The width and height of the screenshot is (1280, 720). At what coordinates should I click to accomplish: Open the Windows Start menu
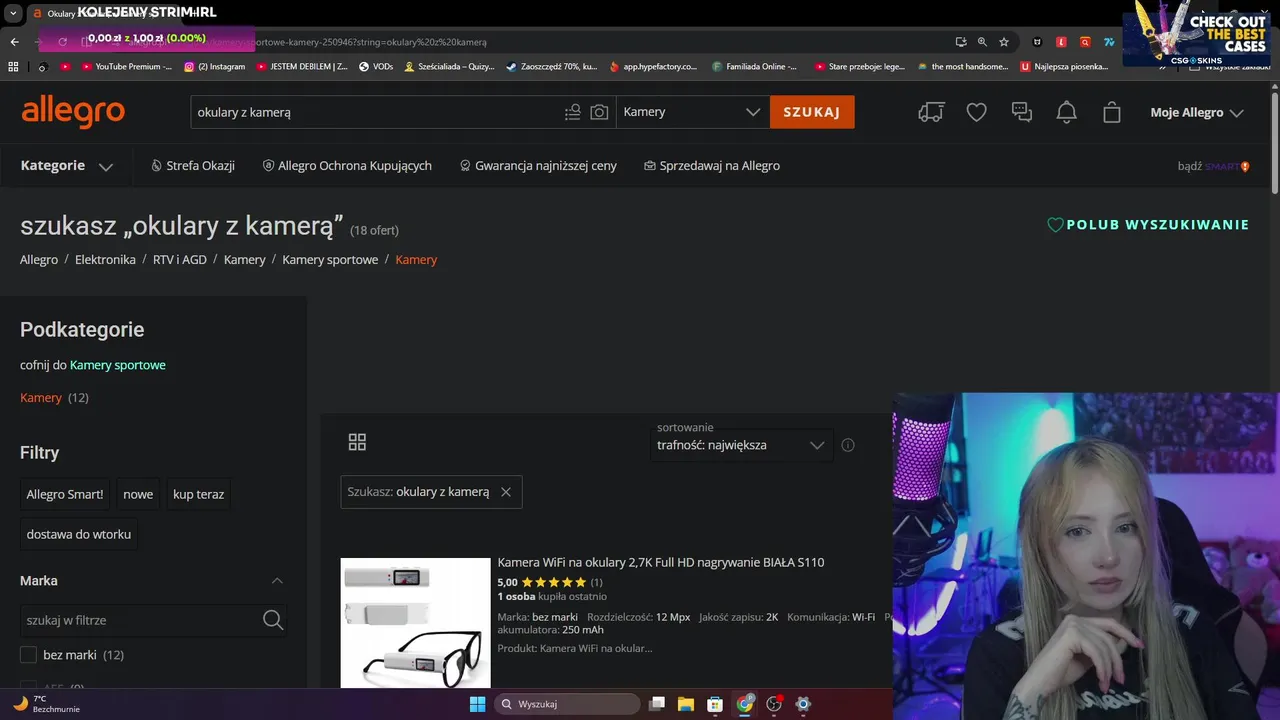pyautogui.click(x=477, y=704)
